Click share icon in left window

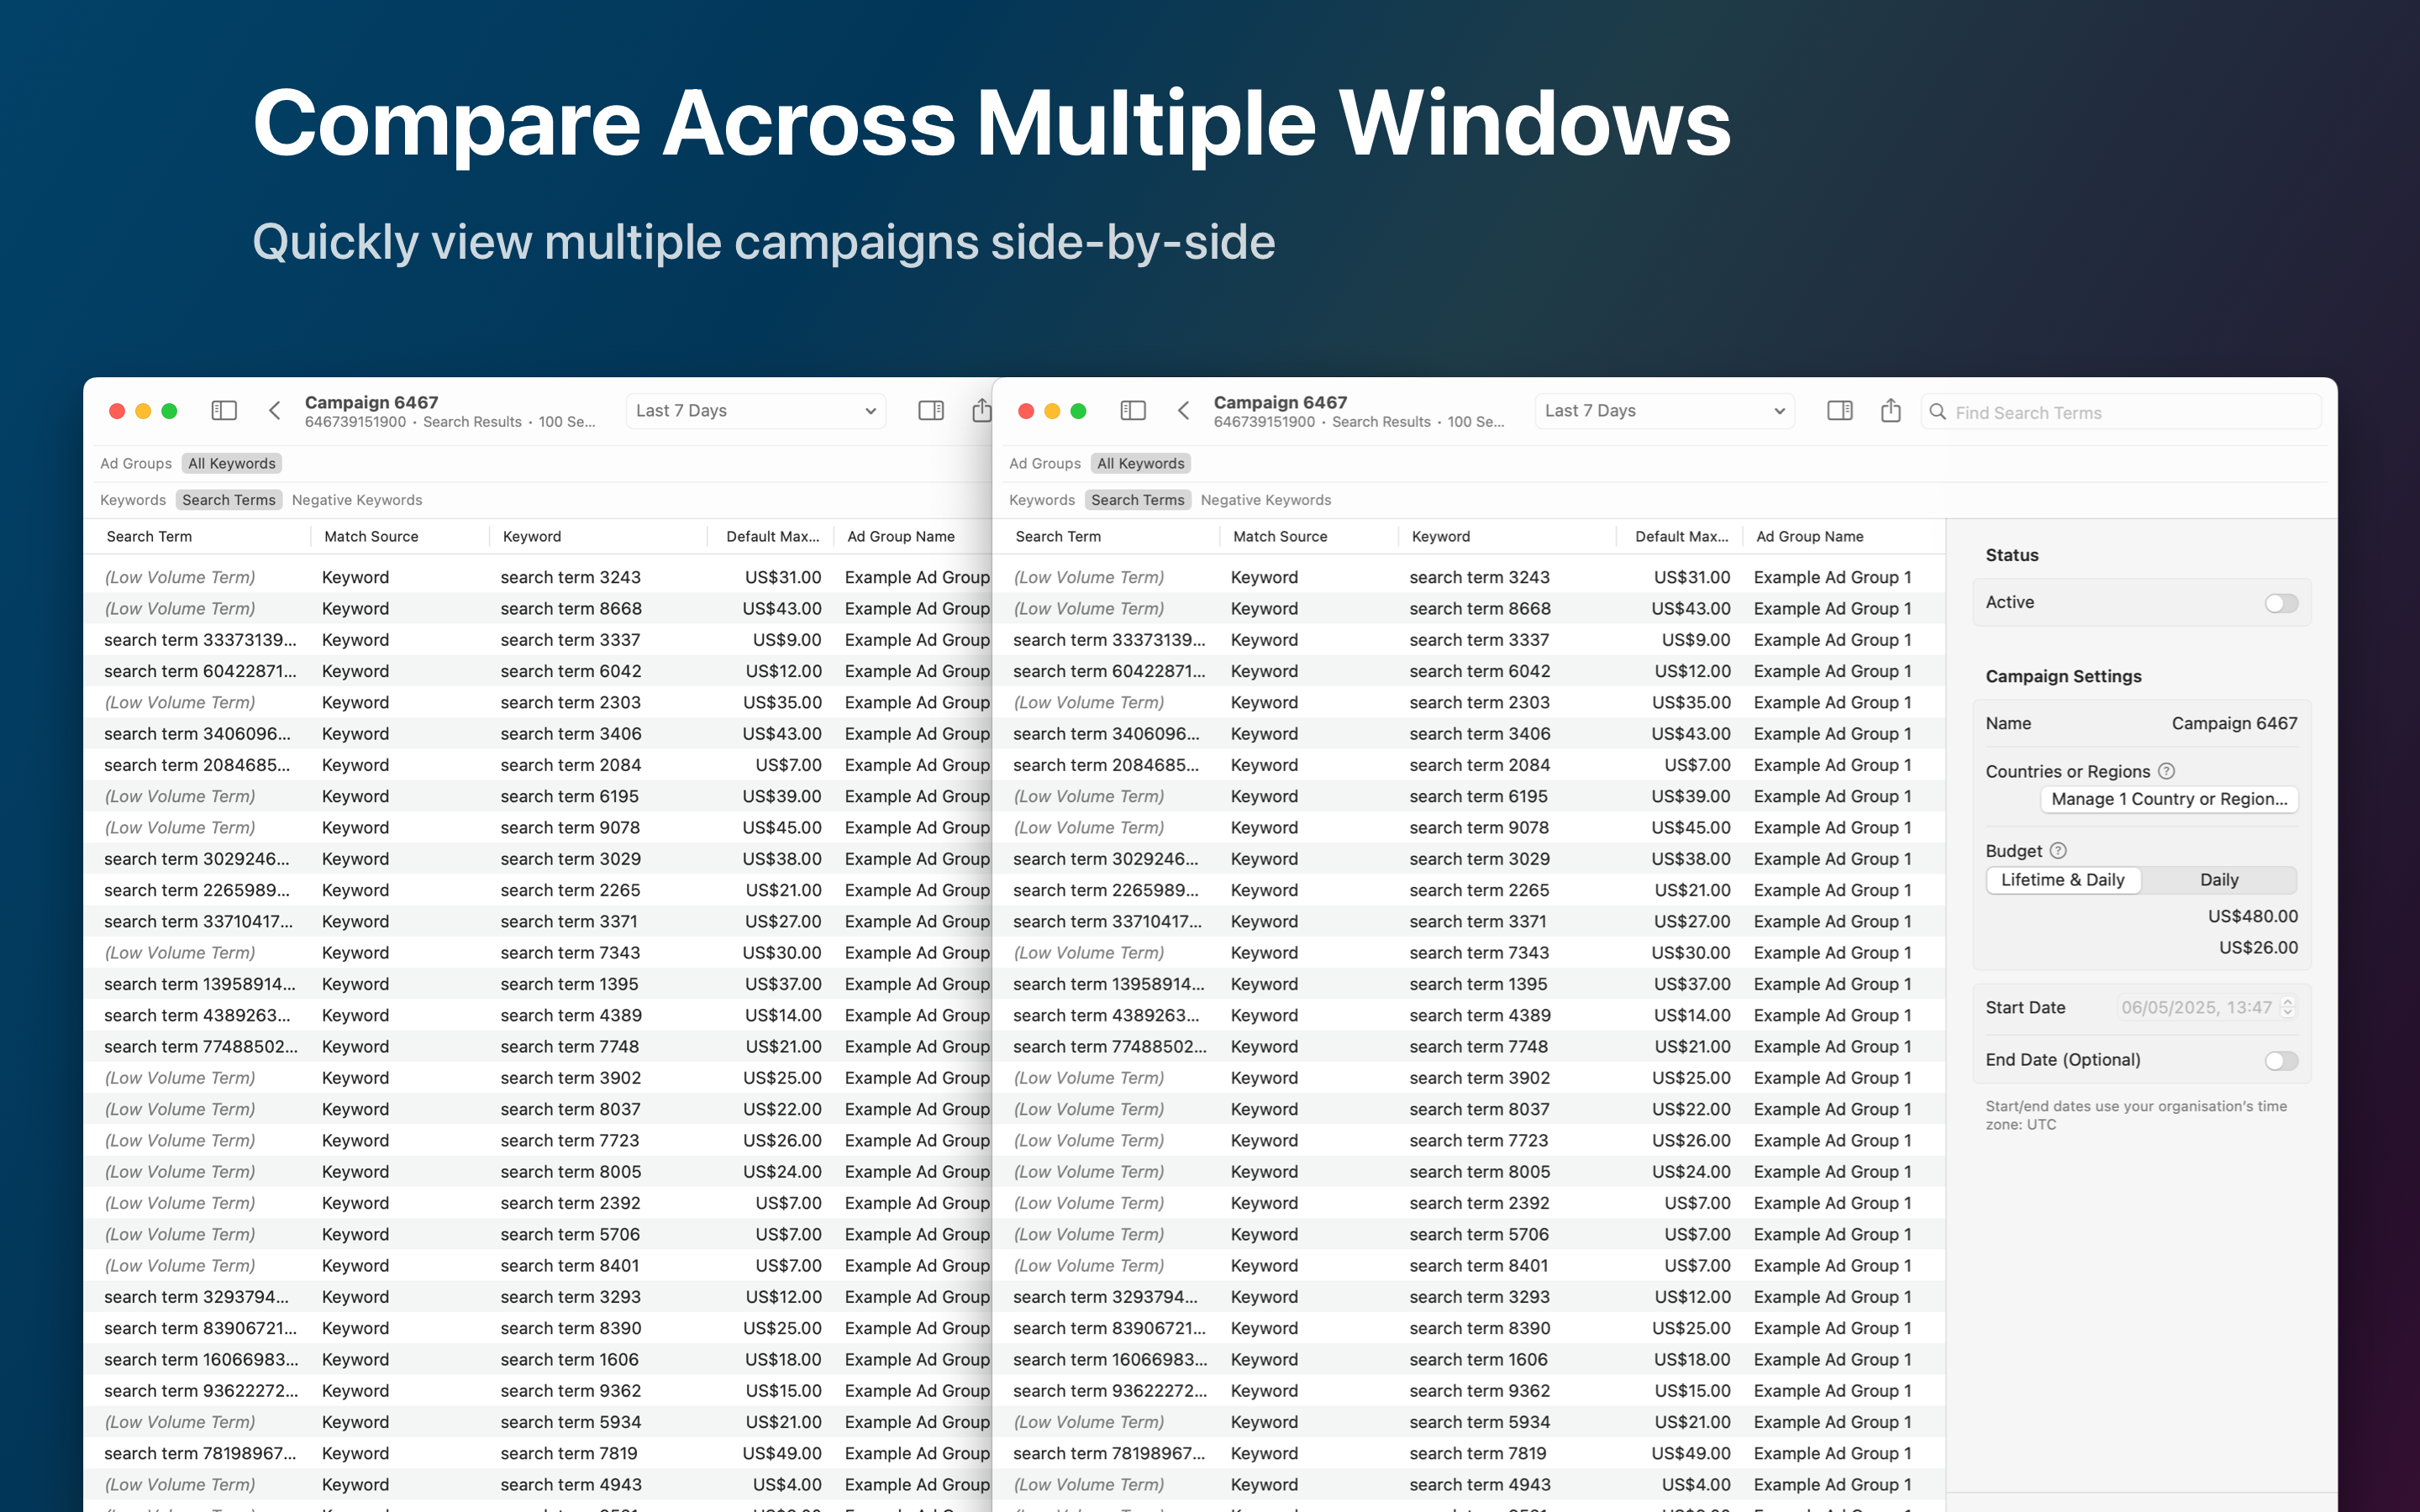coord(982,410)
